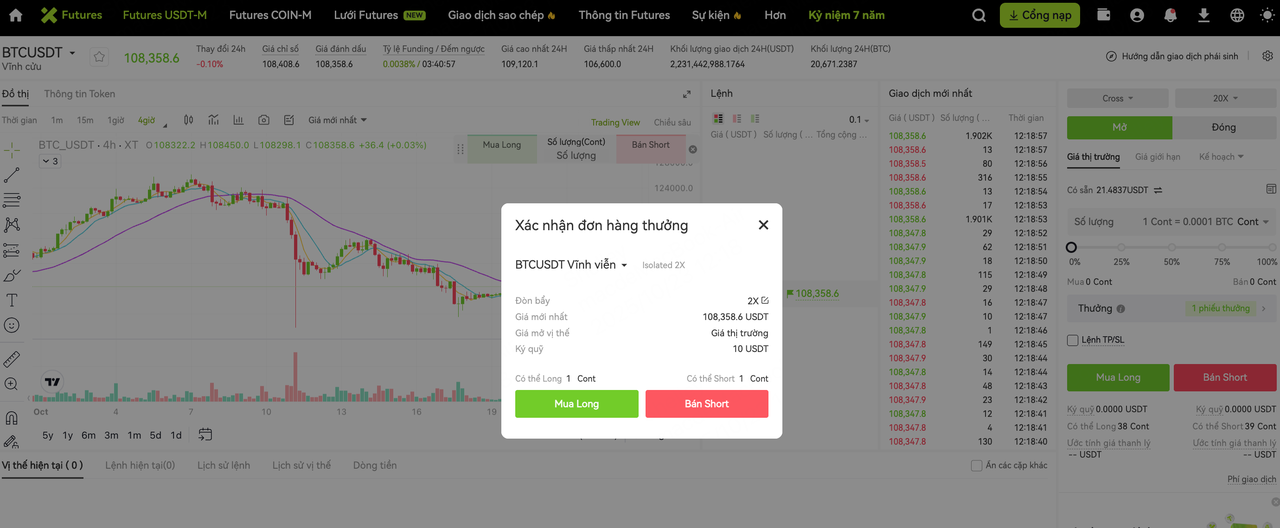Open the wallet icon in header

coord(1104,16)
